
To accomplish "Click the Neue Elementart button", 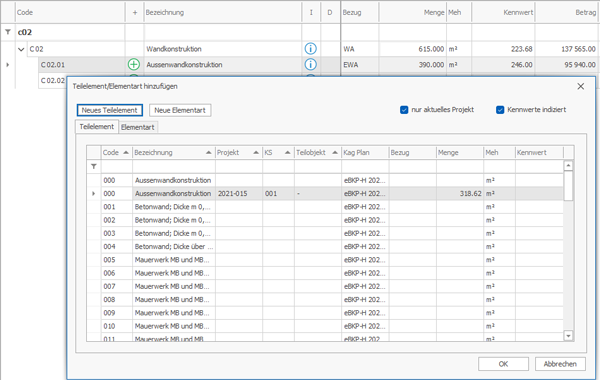I will (x=180, y=110).
